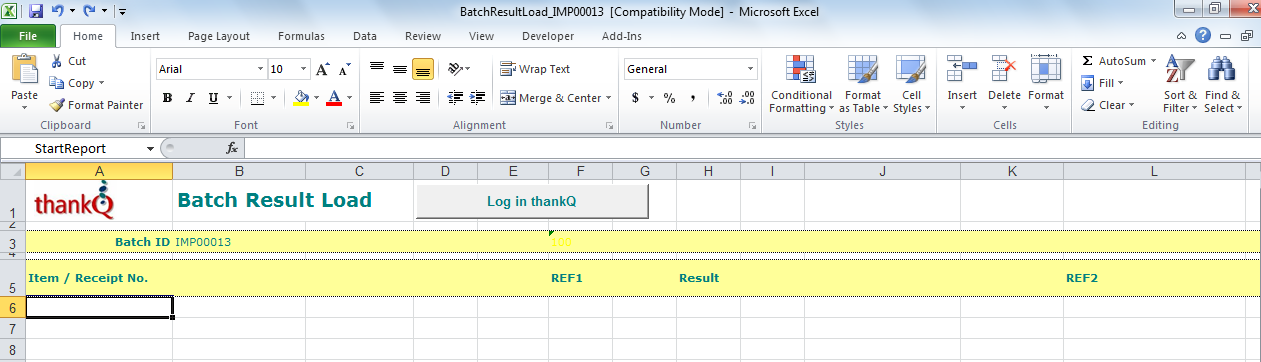The width and height of the screenshot is (1261, 362).
Task: Switch to the Insert tab
Action: point(145,36)
